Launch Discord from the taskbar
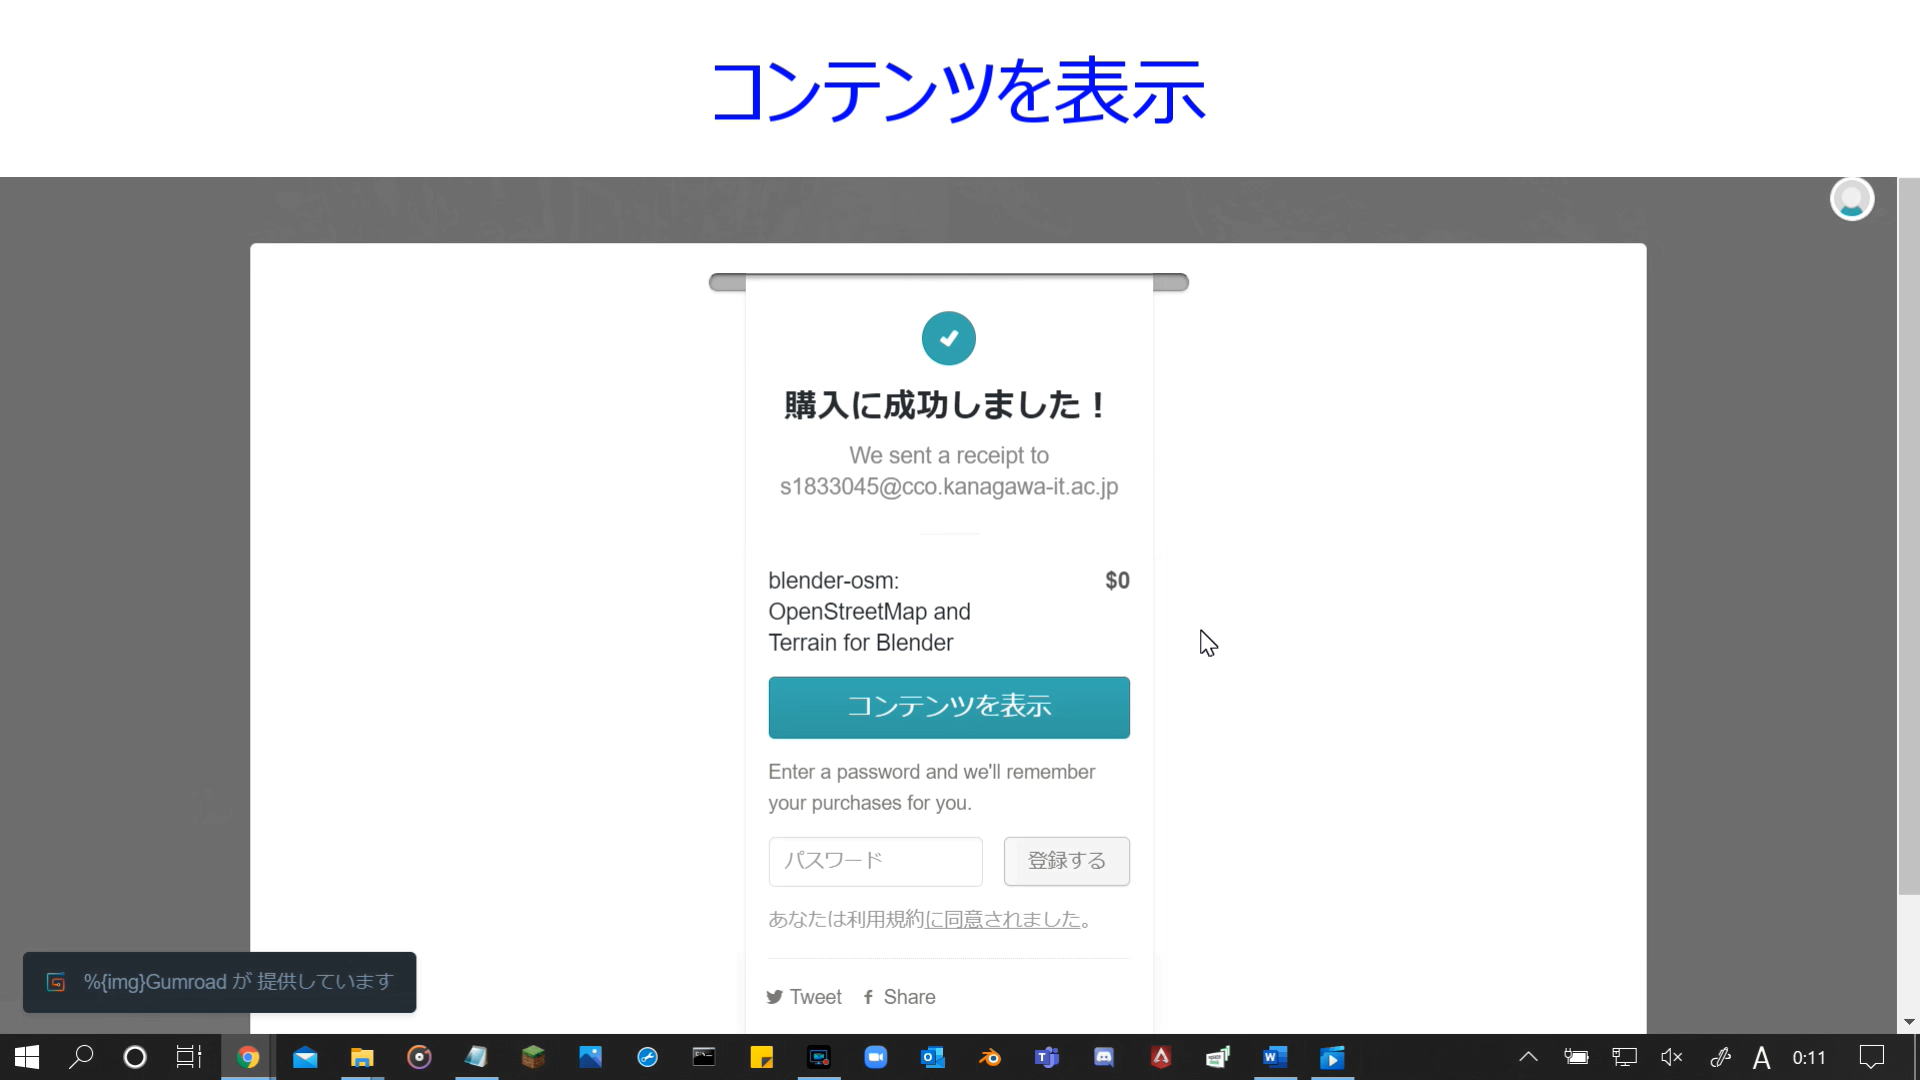 point(1104,1057)
